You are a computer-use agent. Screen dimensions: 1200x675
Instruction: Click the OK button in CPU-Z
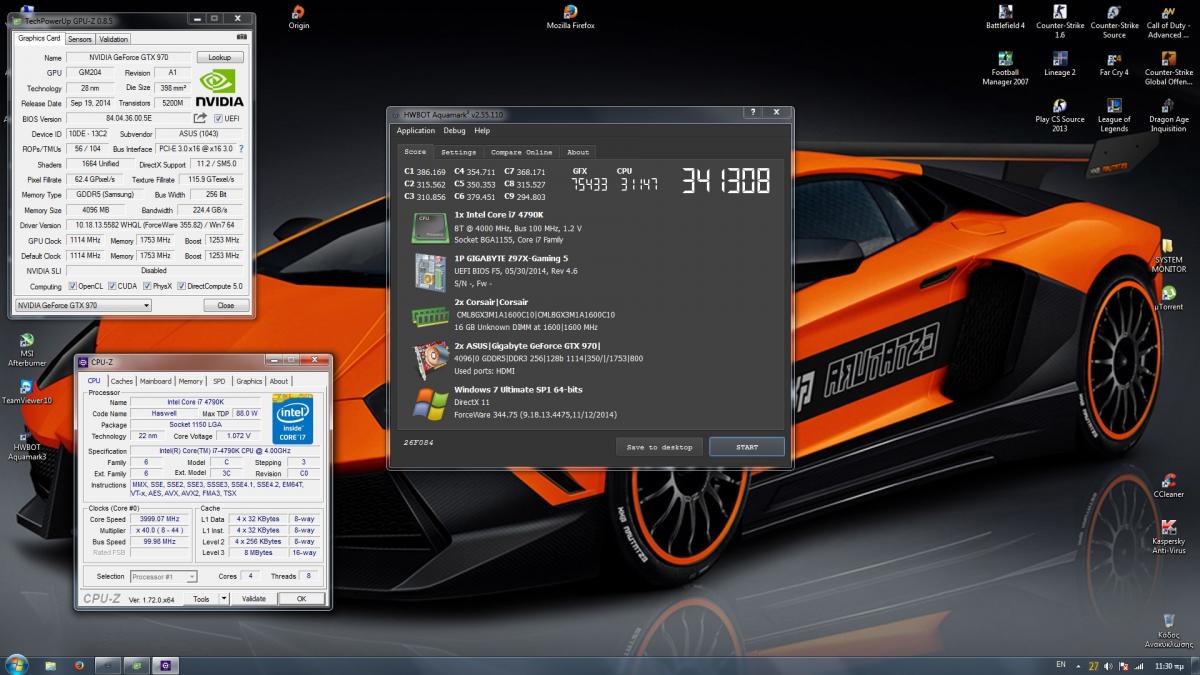pos(301,598)
